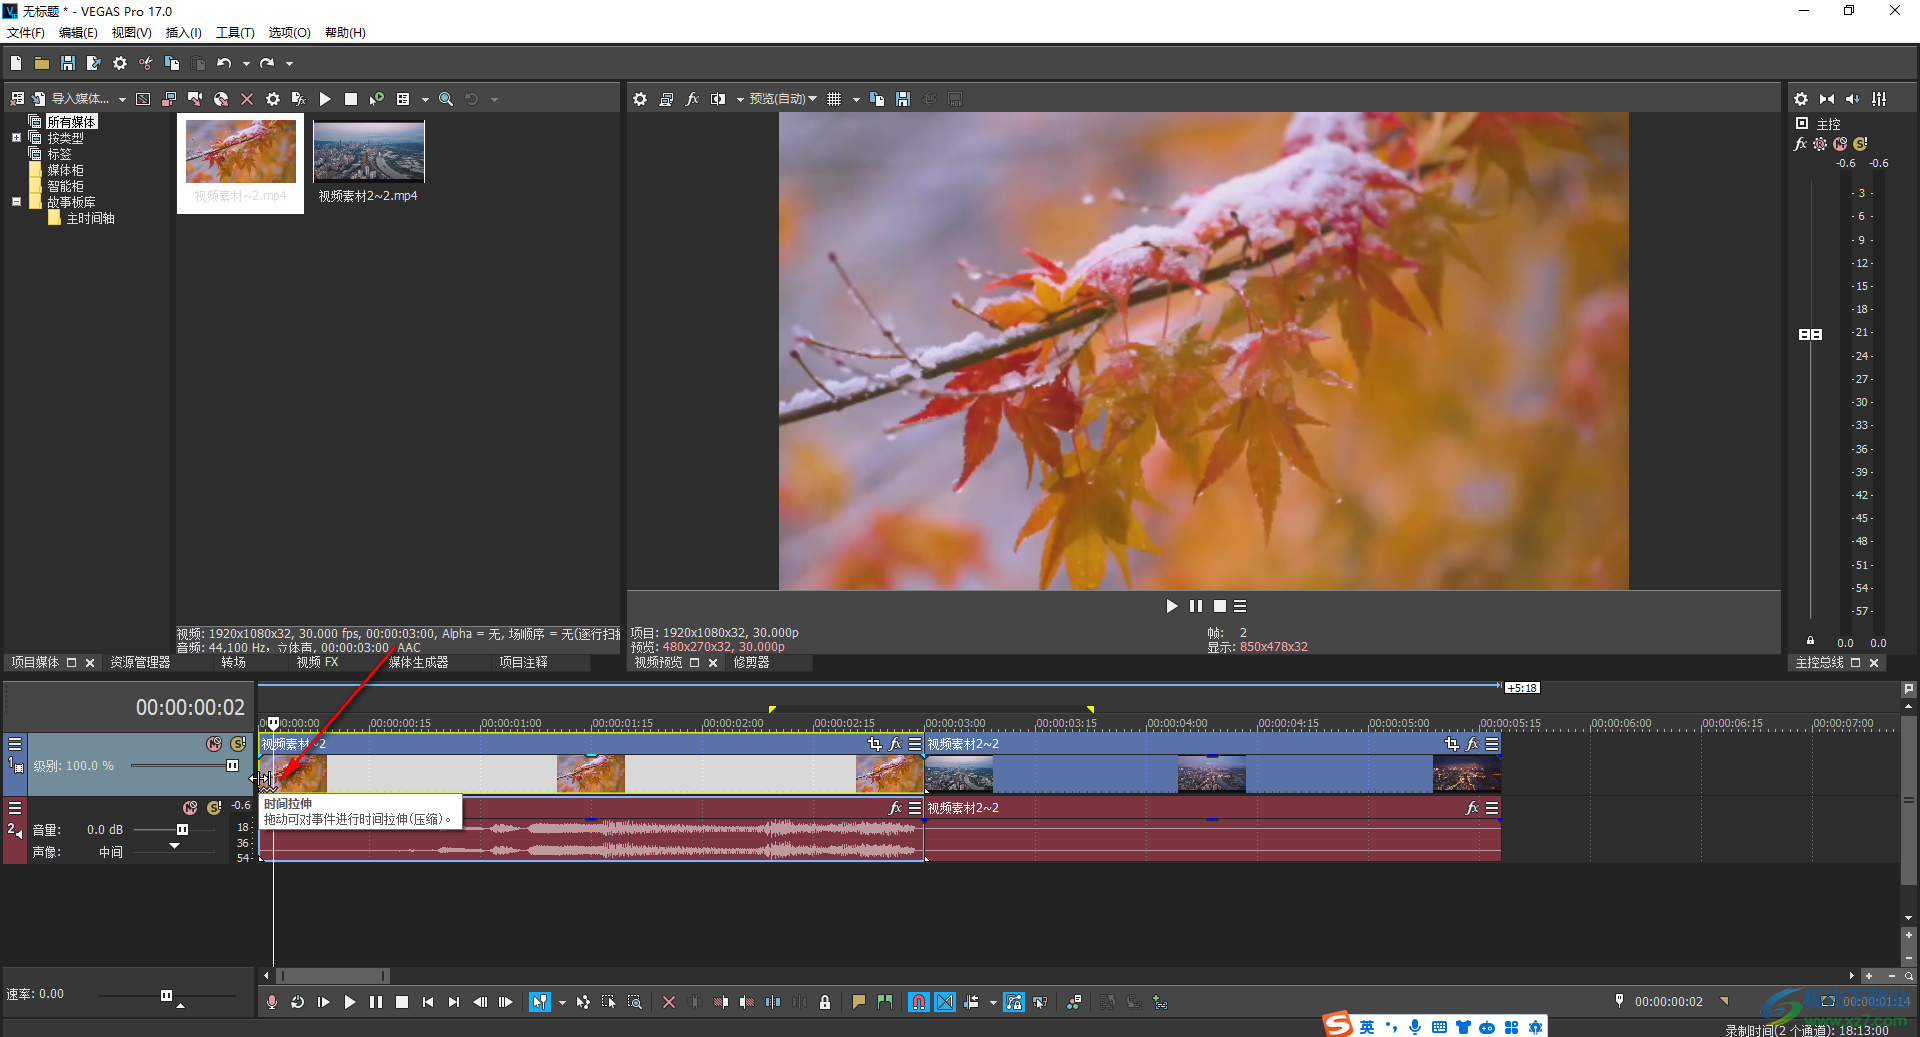
Task: Toggle the snapping magnet icon
Action: [919, 1002]
